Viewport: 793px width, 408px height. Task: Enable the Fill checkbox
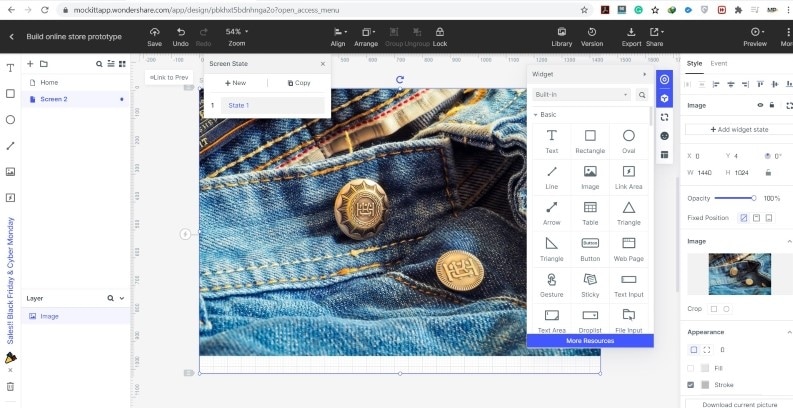click(691, 368)
